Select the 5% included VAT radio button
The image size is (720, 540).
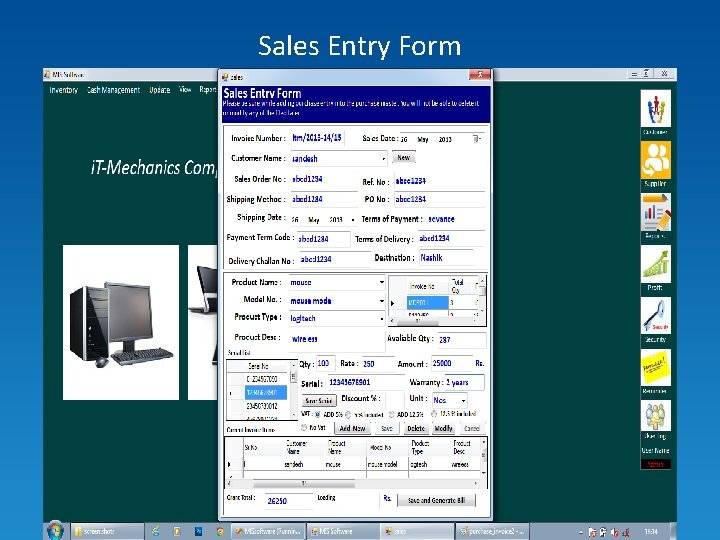348,415
